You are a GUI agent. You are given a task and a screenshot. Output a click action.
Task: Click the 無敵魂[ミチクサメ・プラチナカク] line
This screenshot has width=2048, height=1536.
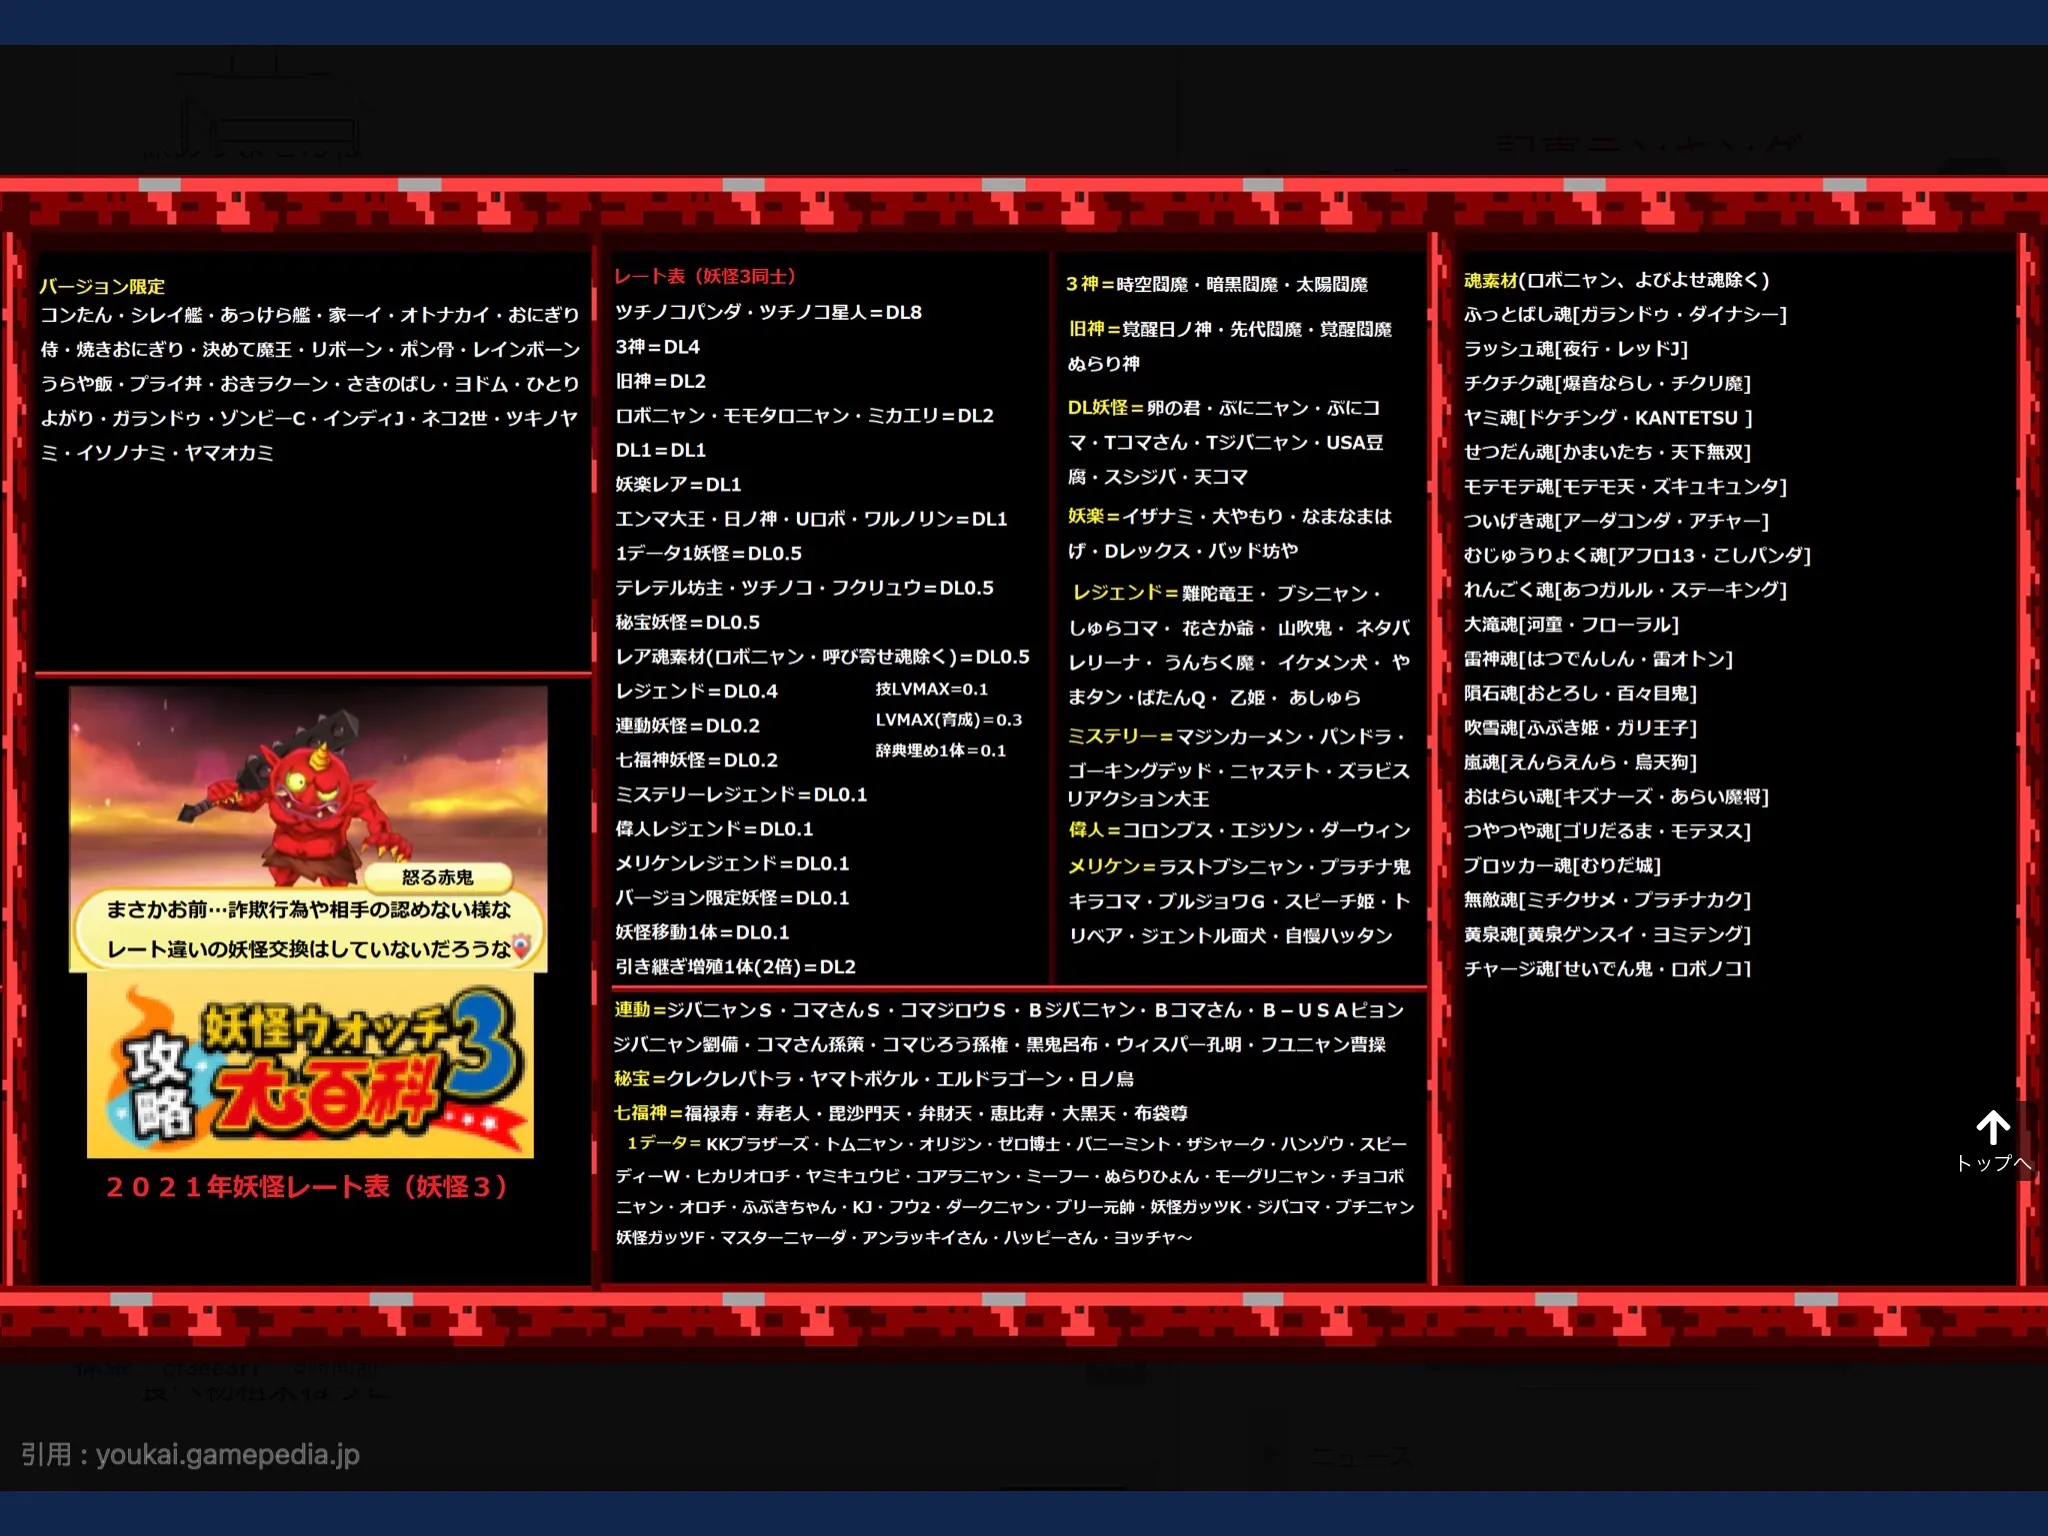coord(1607,900)
